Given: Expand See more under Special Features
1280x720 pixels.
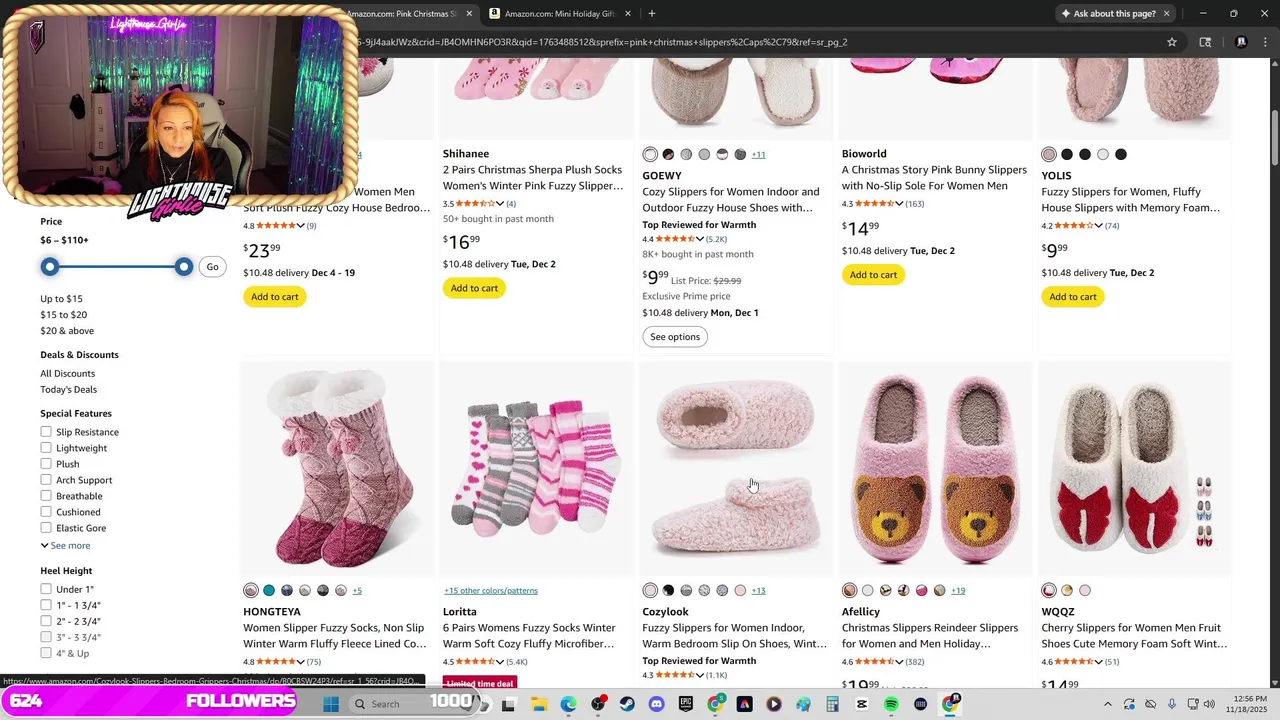Looking at the screenshot, I should pos(66,546).
